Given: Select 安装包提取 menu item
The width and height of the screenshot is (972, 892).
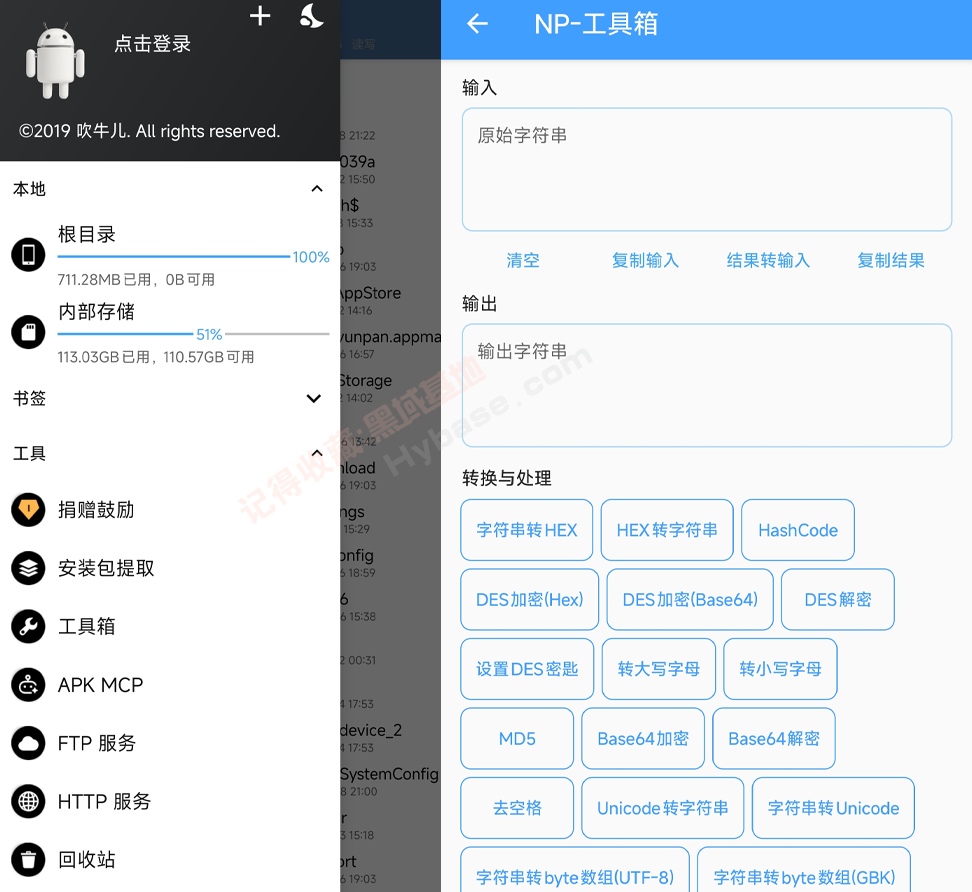Looking at the screenshot, I should [170, 568].
